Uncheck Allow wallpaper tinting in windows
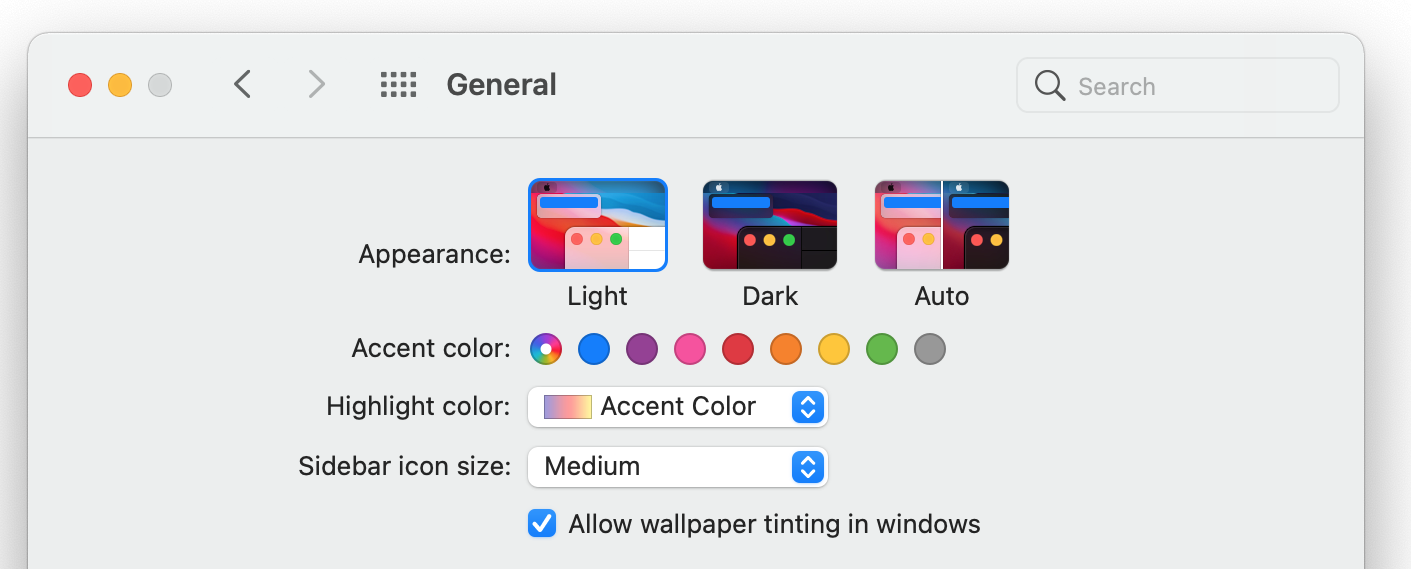 click(x=542, y=524)
